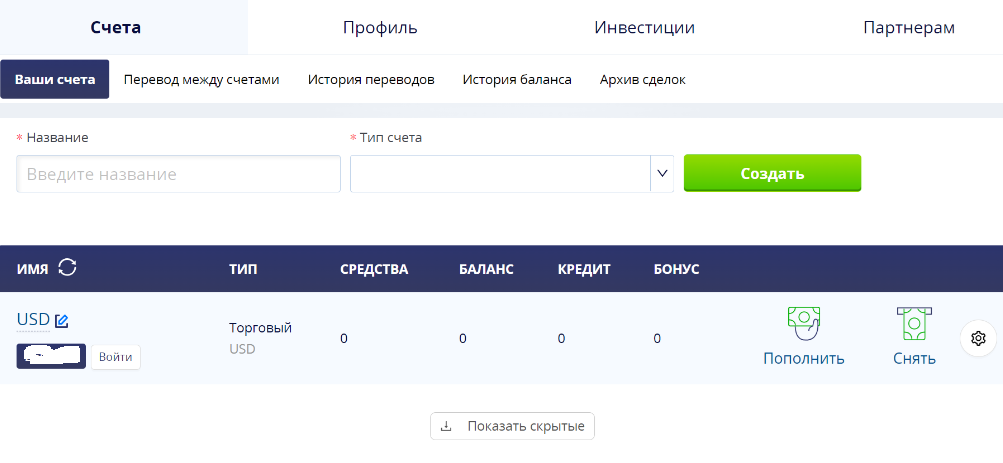Go to the Партнерам tab
This screenshot has width=1003, height=463.
tap(909, 27)
